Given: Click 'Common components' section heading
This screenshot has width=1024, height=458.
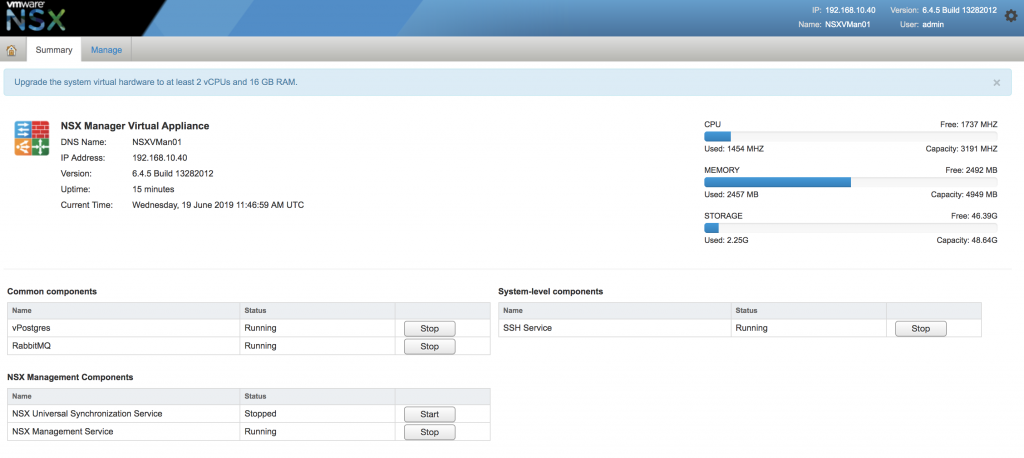Looking at the screenshot, I should 52,291.
